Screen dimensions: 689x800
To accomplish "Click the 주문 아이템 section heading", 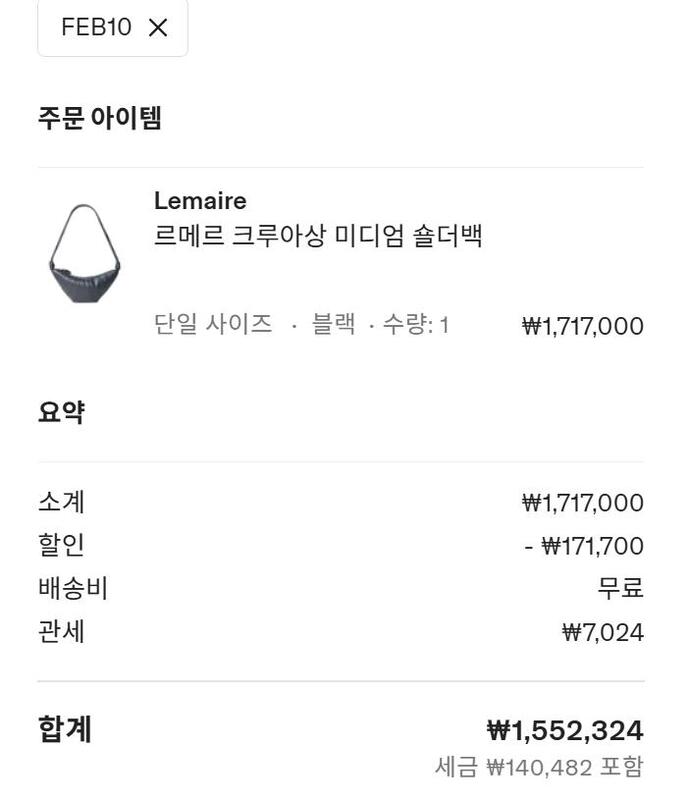I will (100, 118).
